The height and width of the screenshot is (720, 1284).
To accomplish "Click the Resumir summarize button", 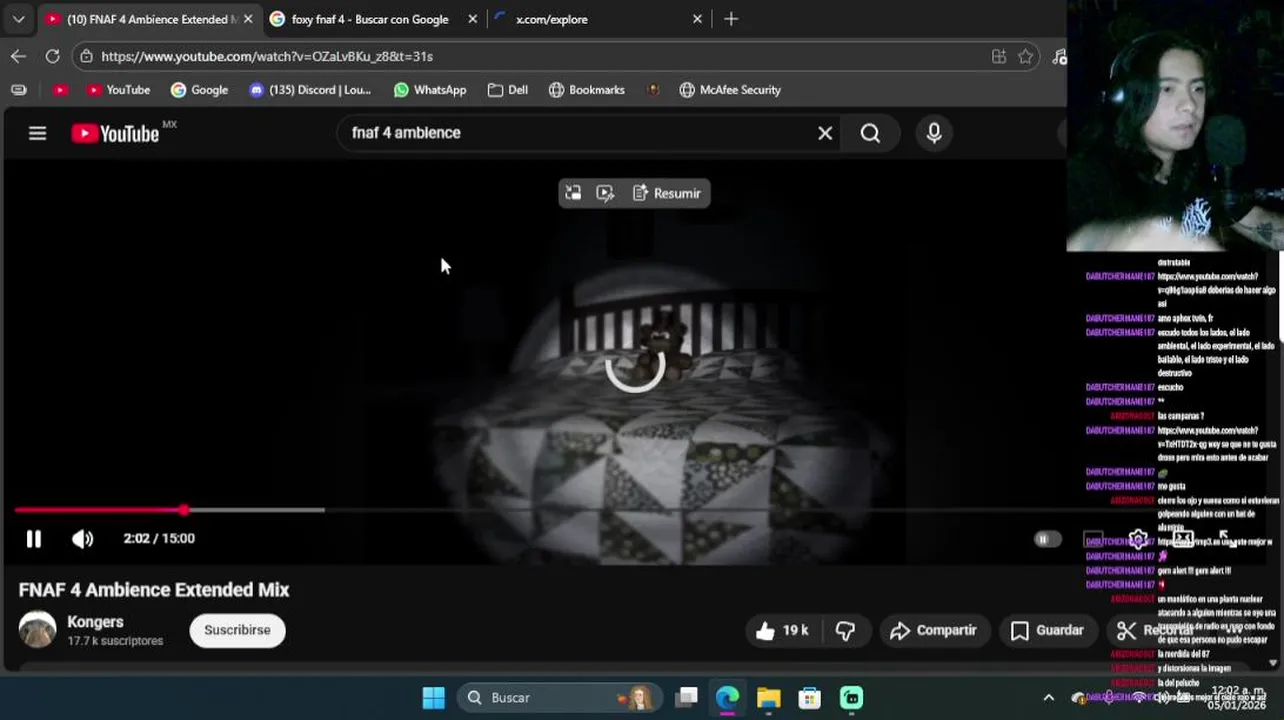I will 667,193.
